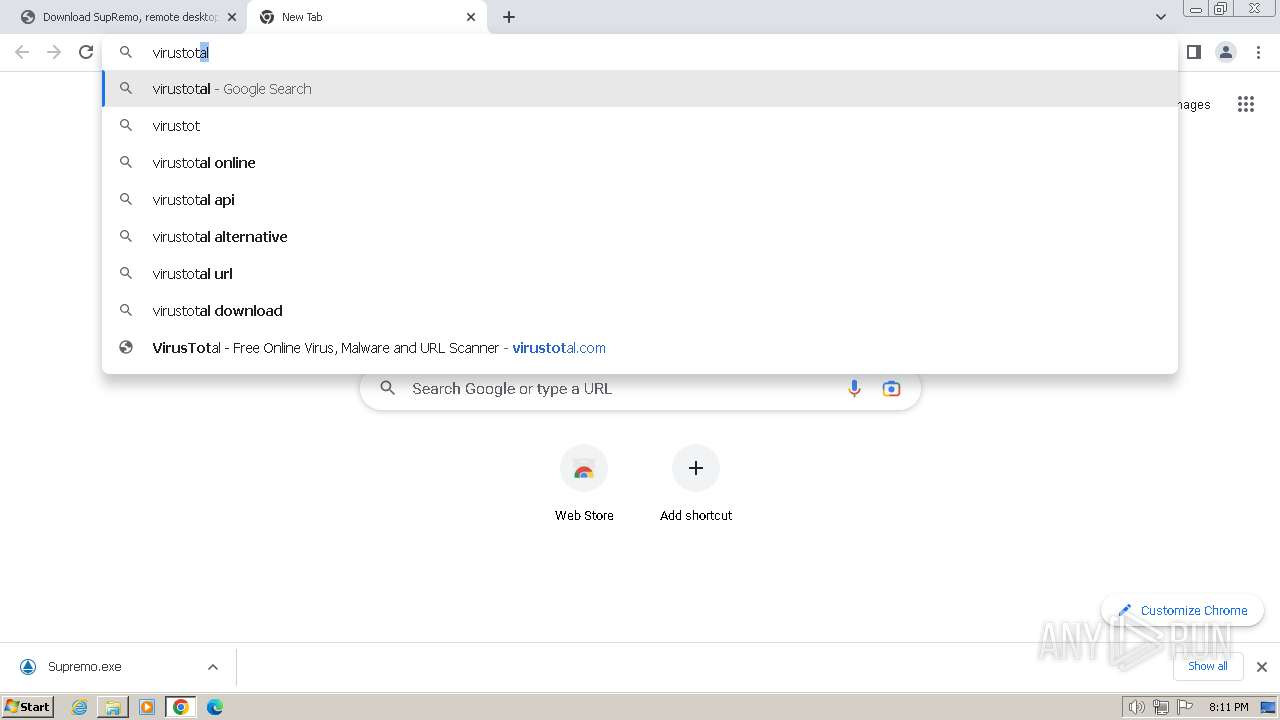
Task: Expand the Supremo.exe download options chevron
Action: coord(213,667)
